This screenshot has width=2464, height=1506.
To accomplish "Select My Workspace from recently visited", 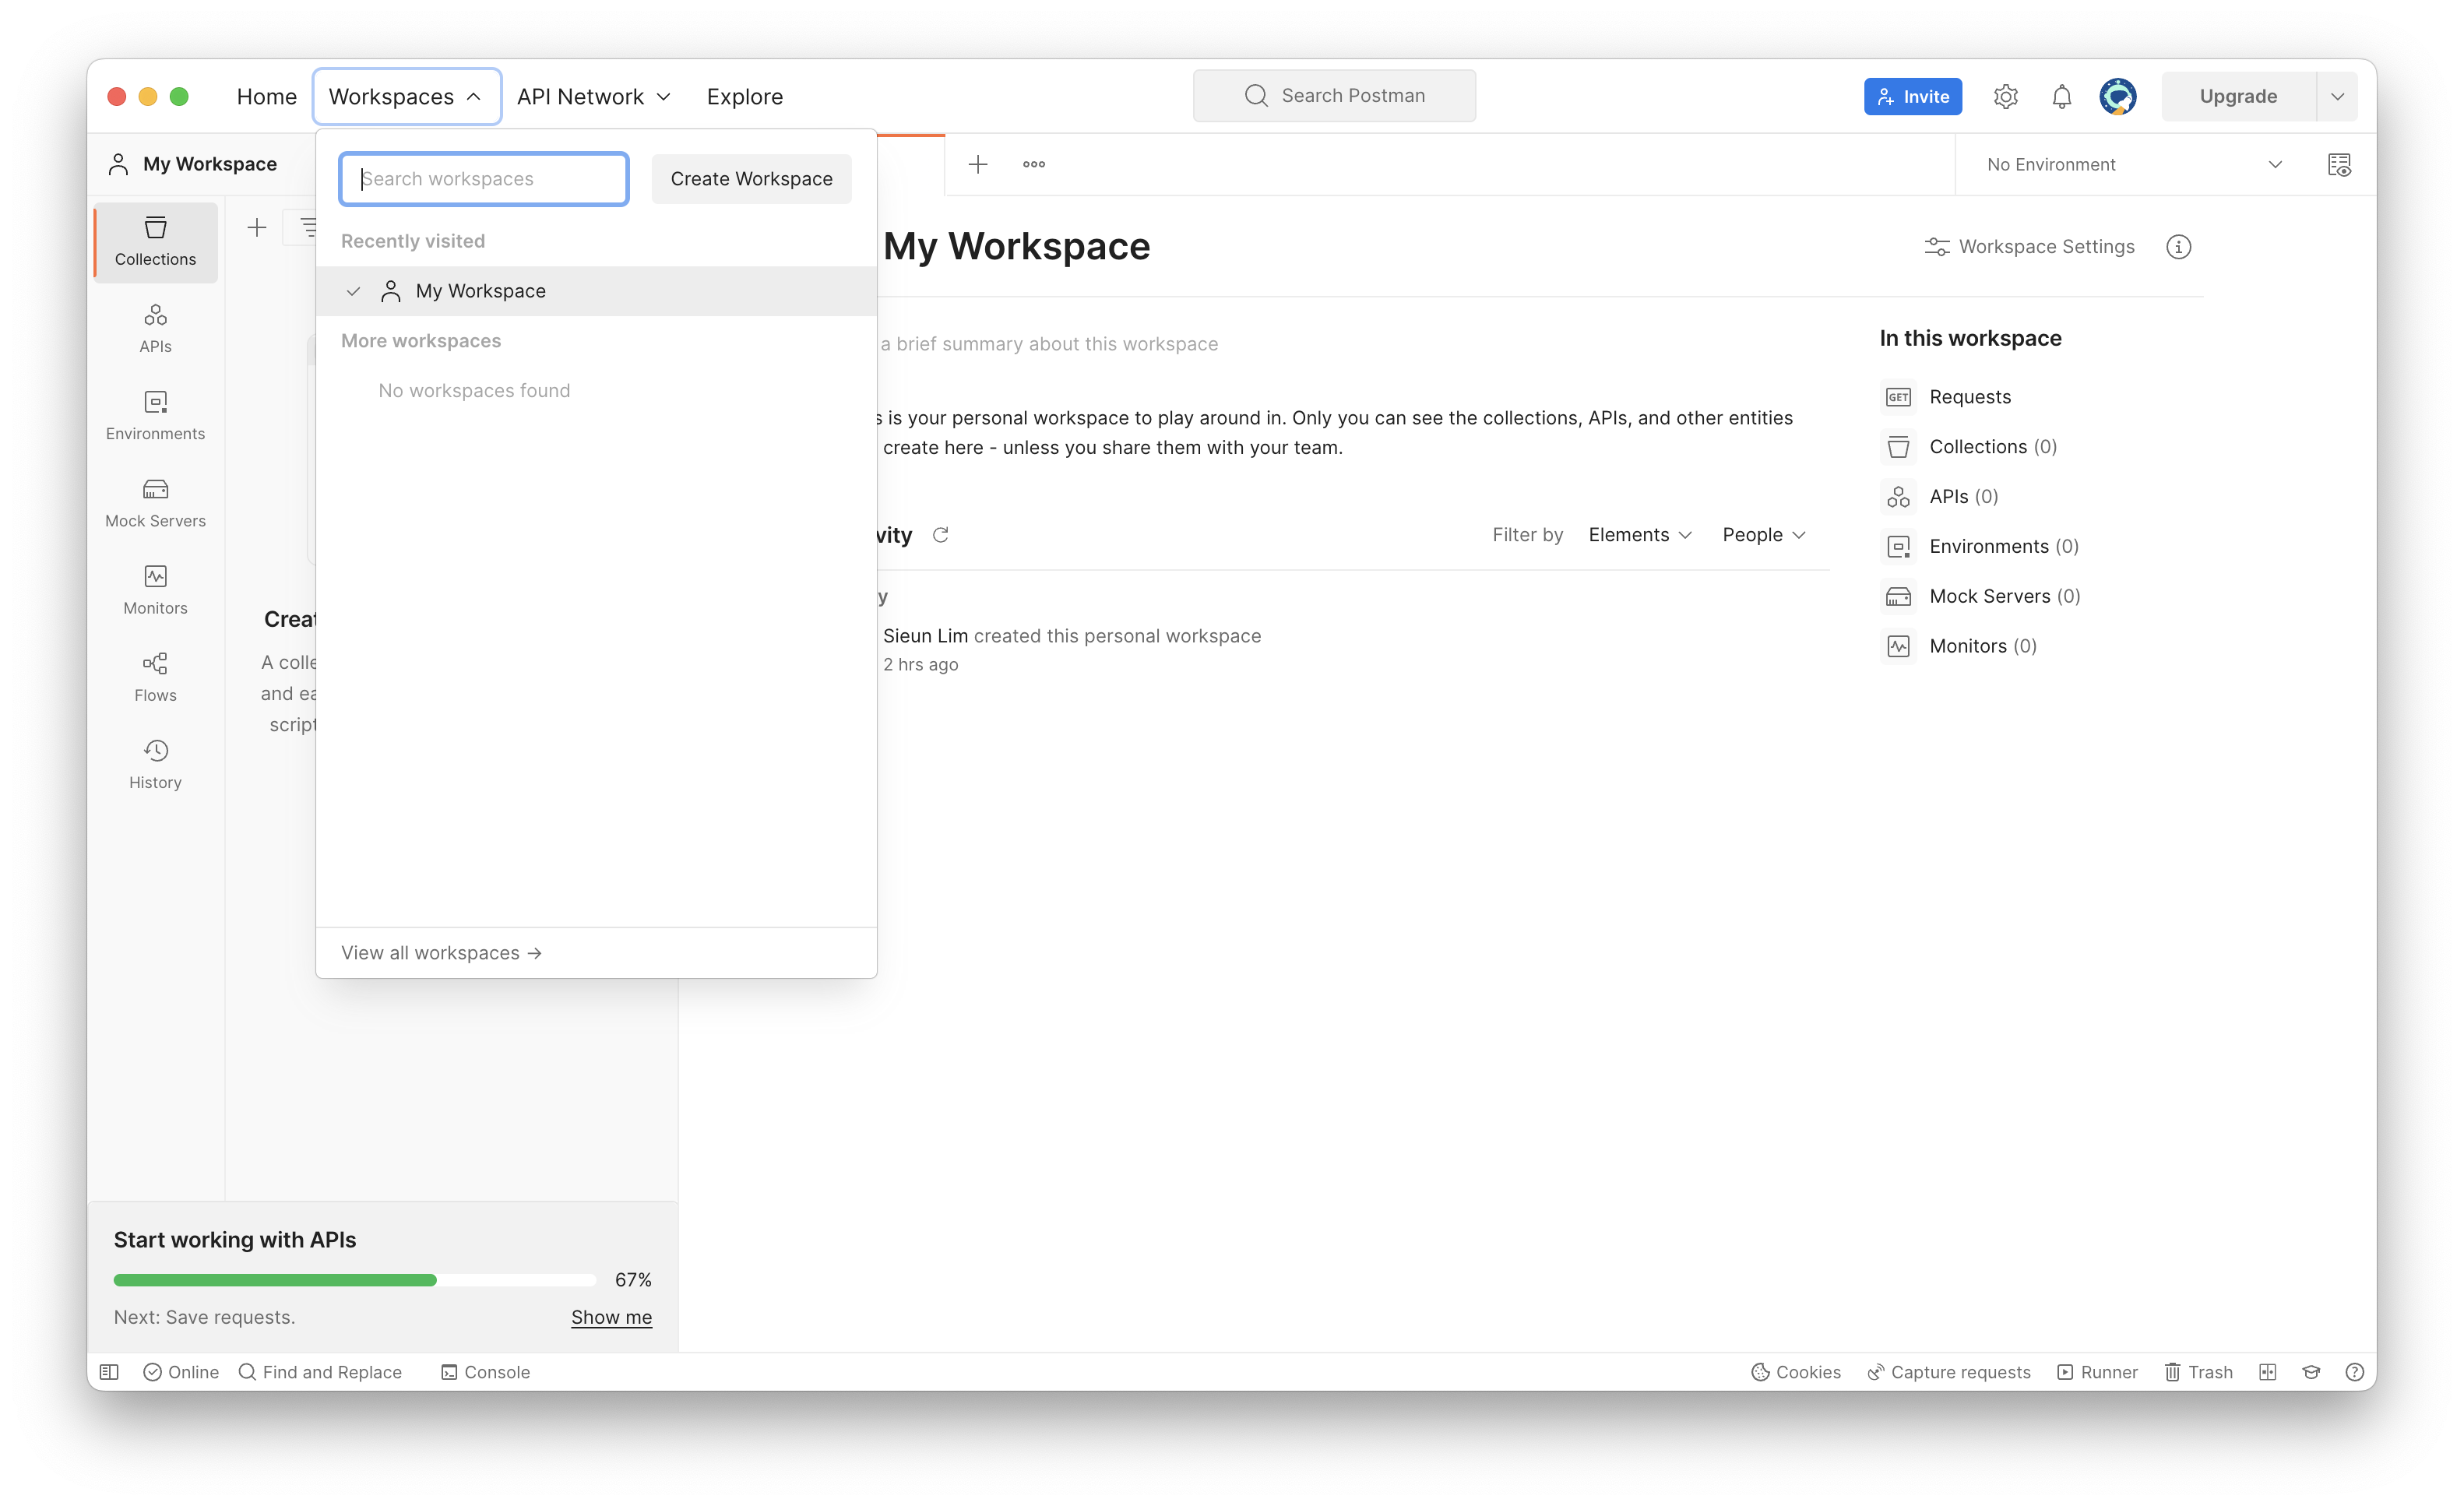I will point(479,290).
